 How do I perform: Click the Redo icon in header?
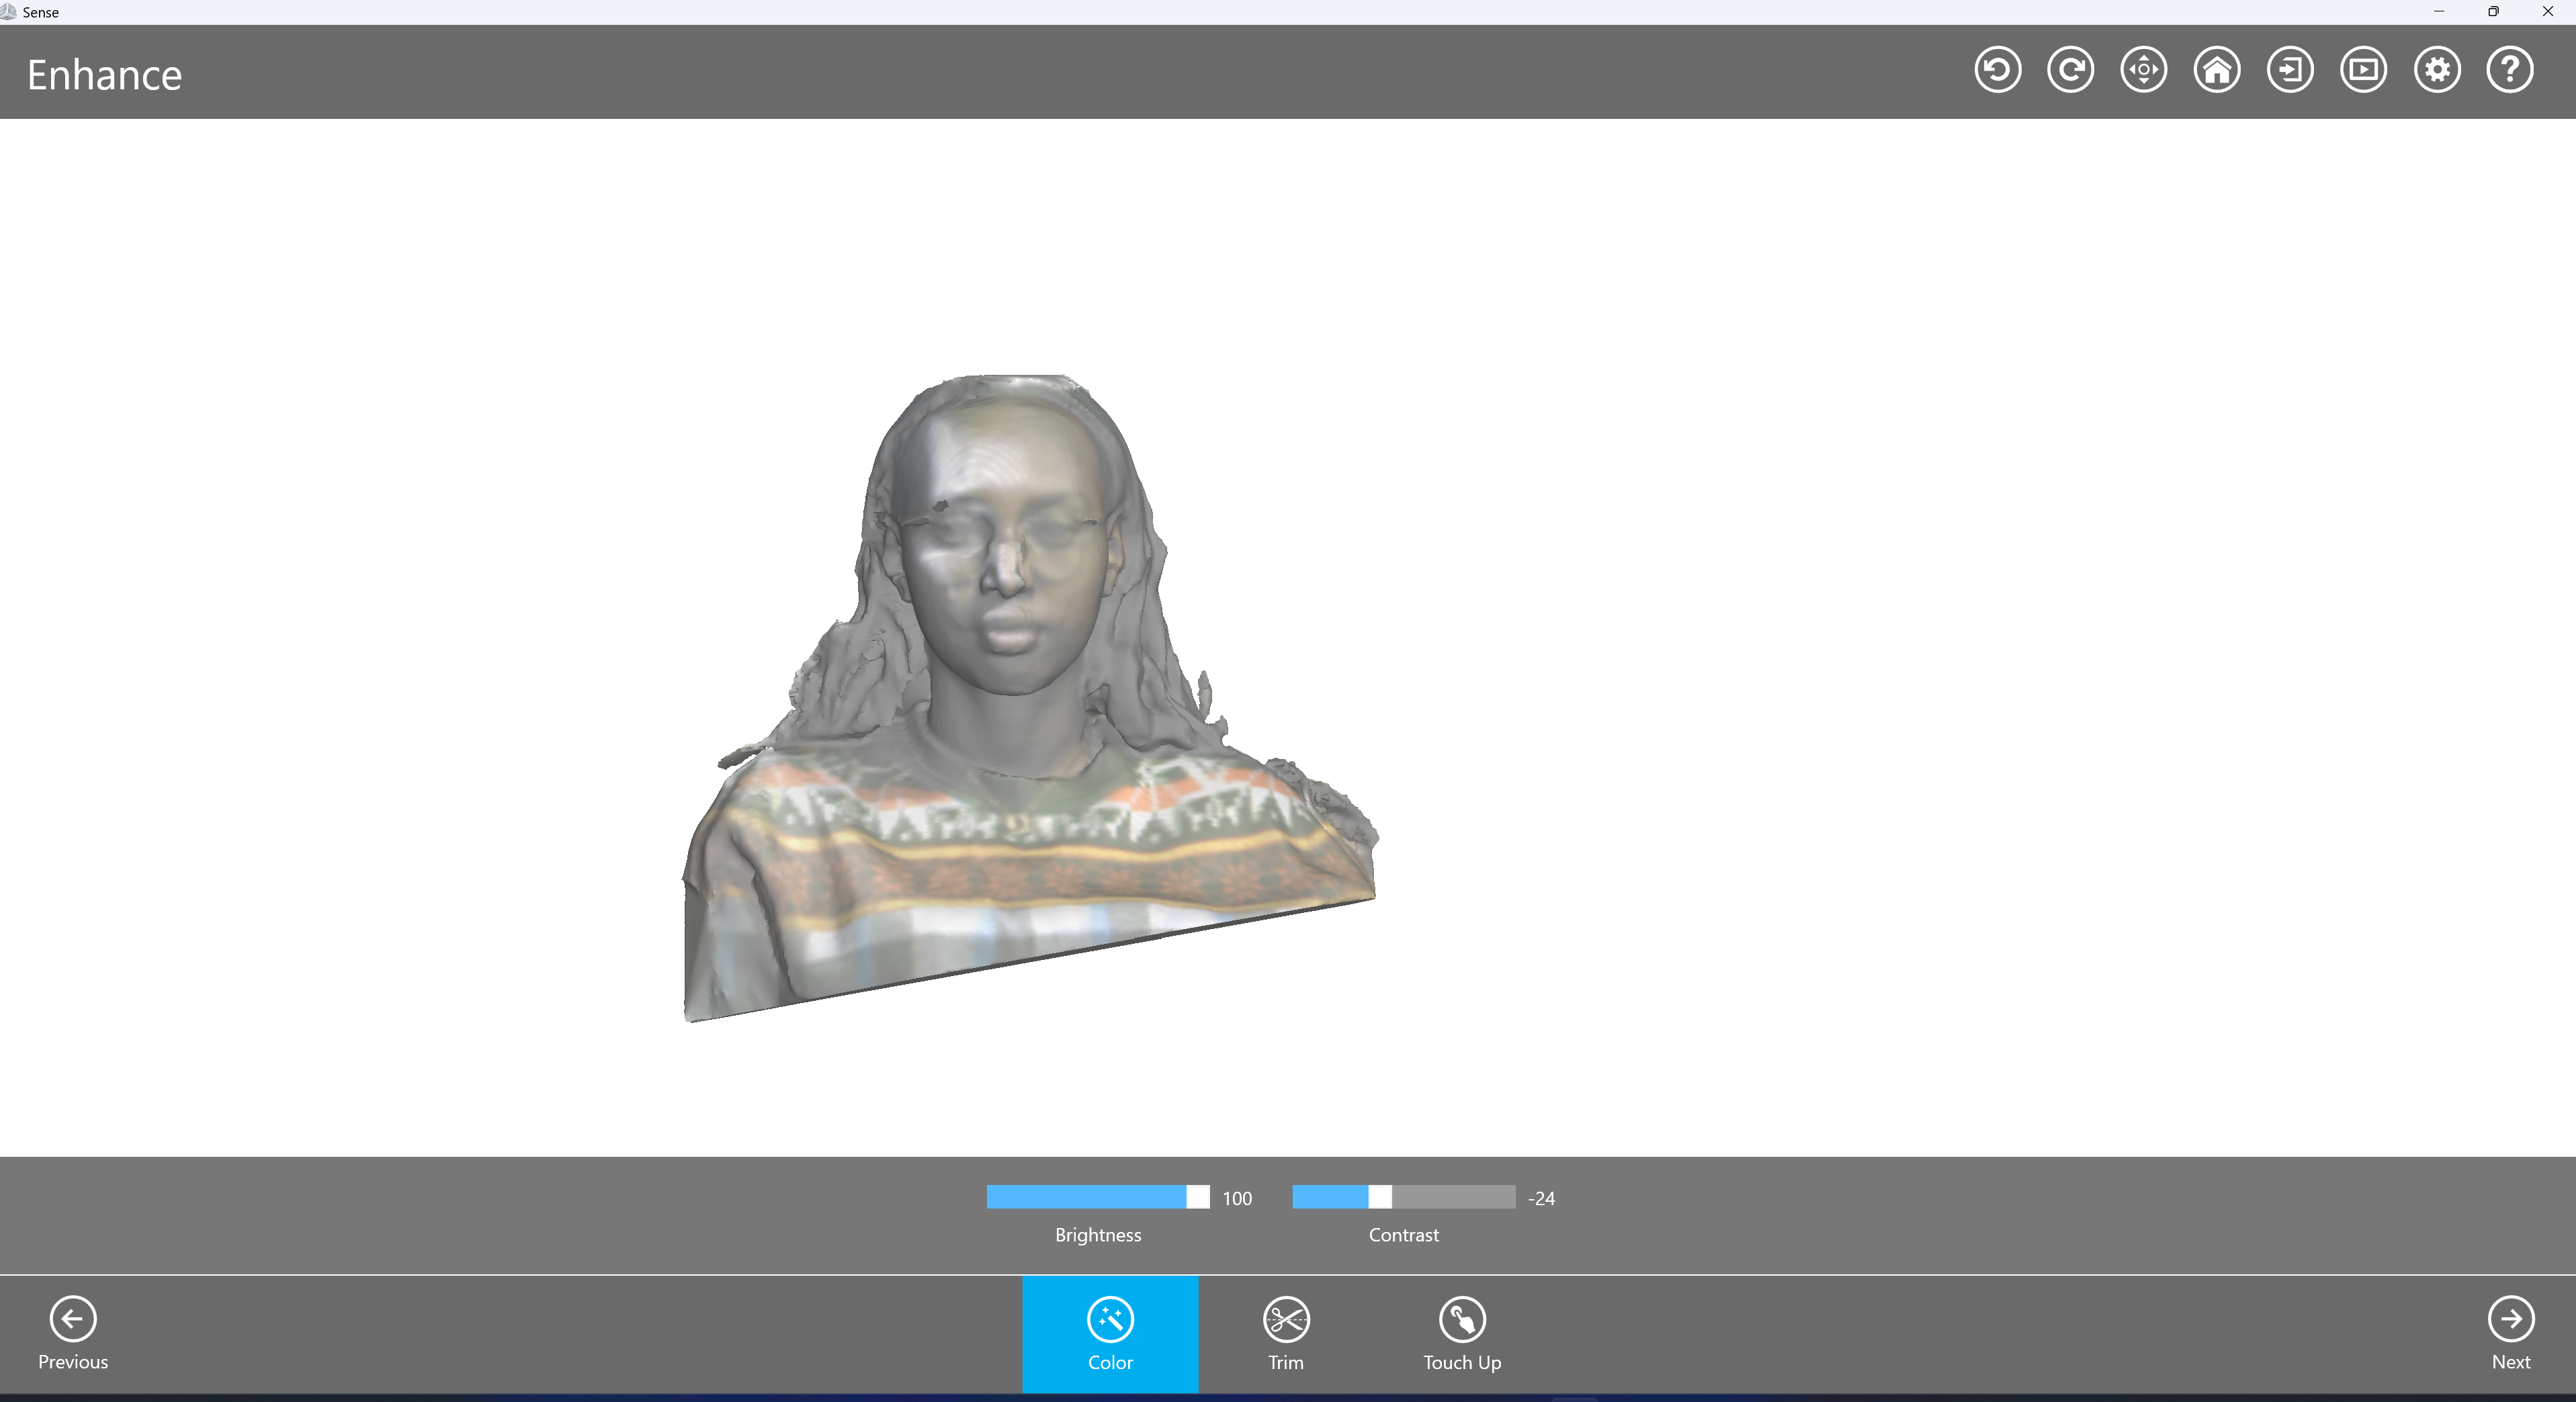pos(2070,70)
